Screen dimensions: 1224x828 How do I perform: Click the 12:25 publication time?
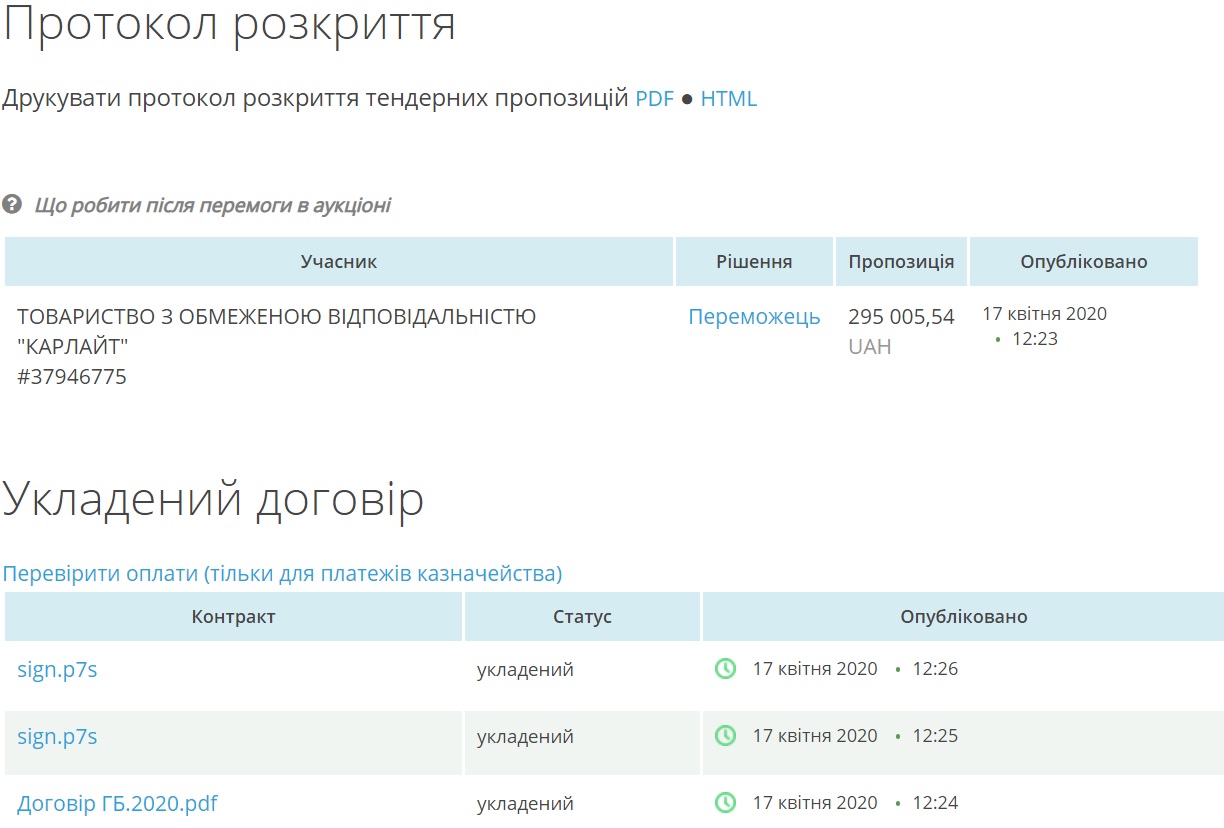[935, 736]
